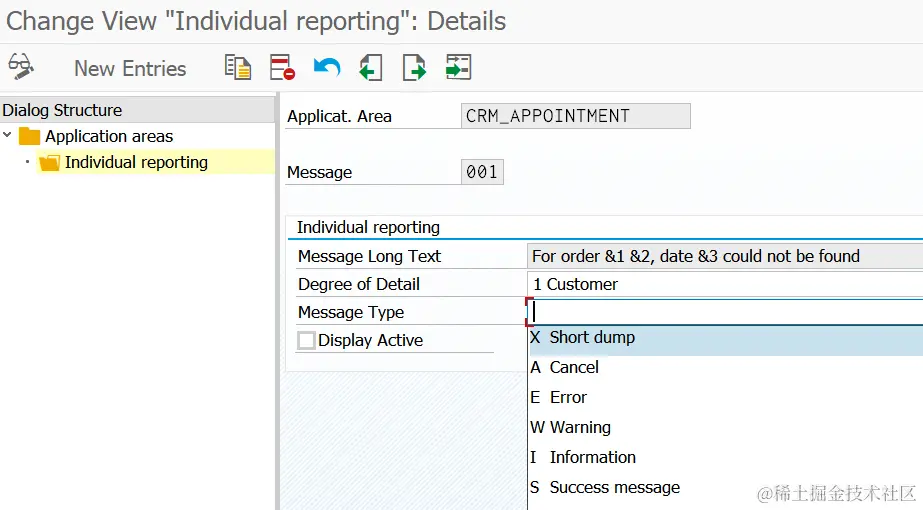
Task: Select Individual reporting in the dialog structure
Action: click(136, 162)
